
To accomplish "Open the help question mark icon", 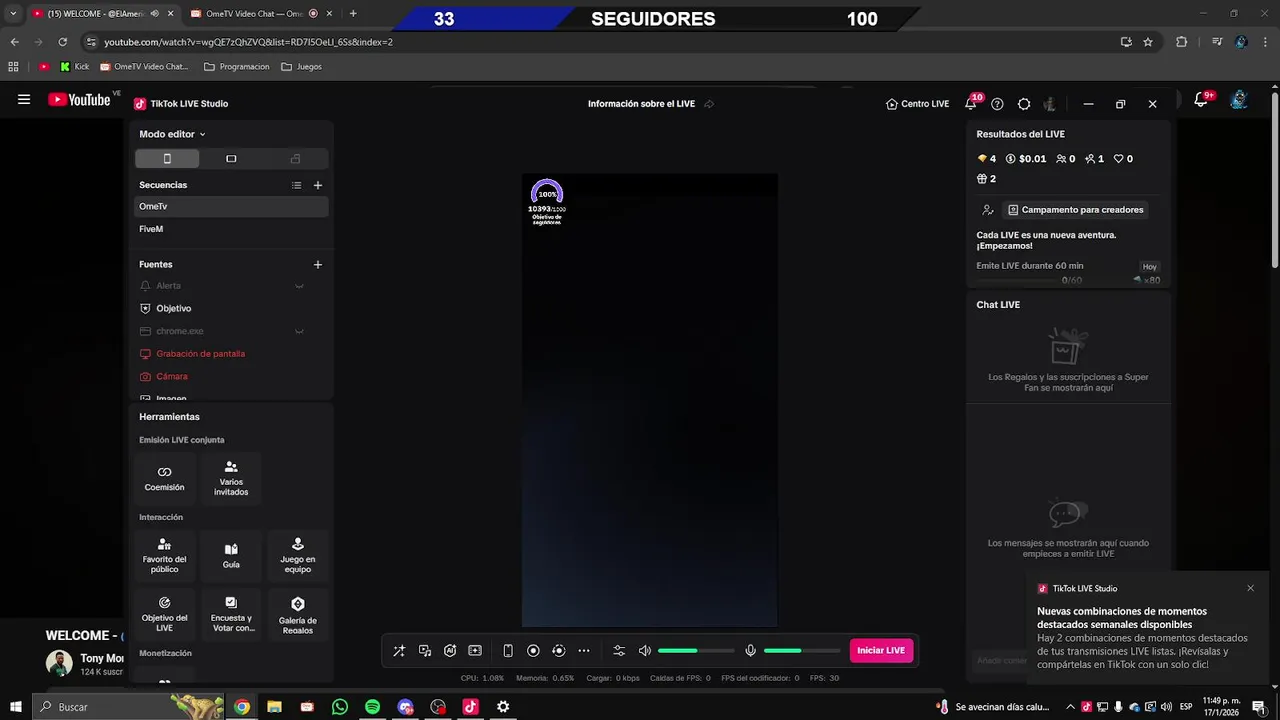I will click(997, 104).
